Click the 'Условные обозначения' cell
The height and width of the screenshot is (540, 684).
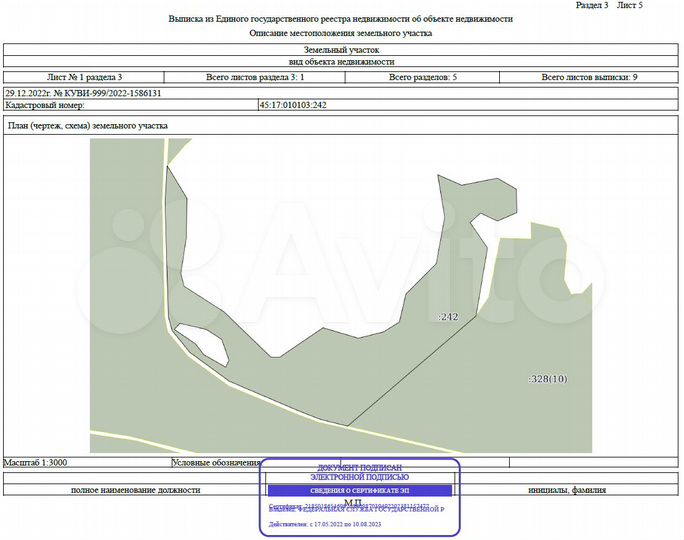coord(216,462)
